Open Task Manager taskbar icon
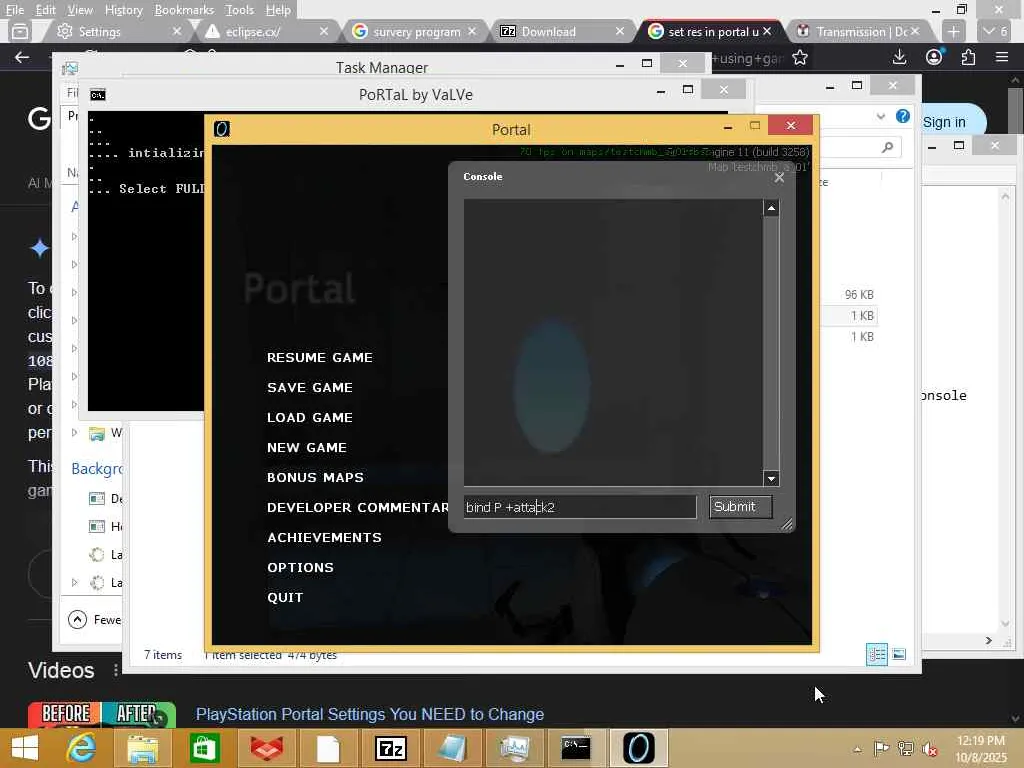1024x768 pixels. coord(514,748)
